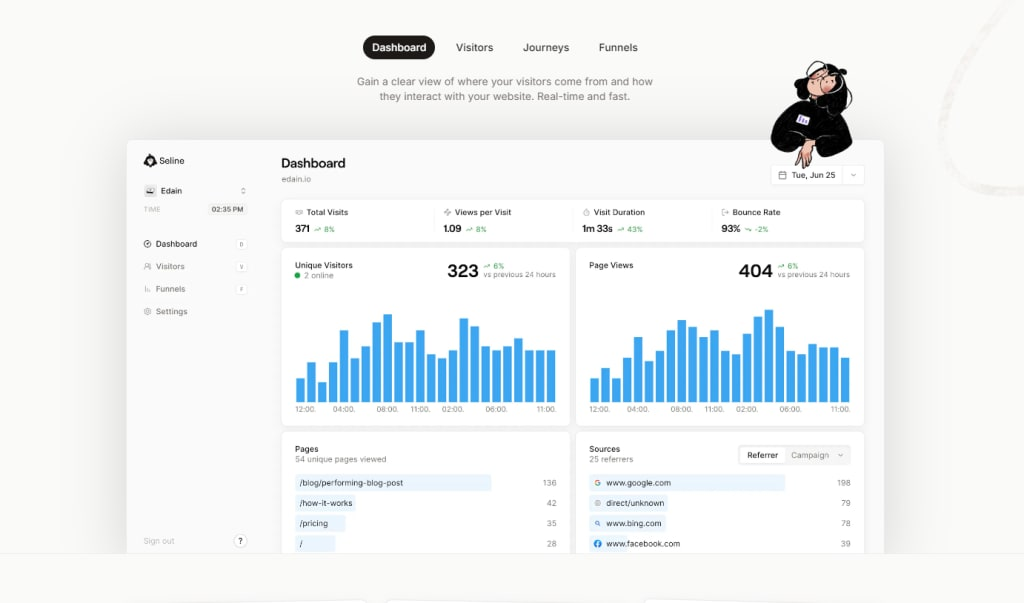The image size is (1024, 603).
Task: Click the Visitors people icon in sidebar
Action: (x=148, y=267)
